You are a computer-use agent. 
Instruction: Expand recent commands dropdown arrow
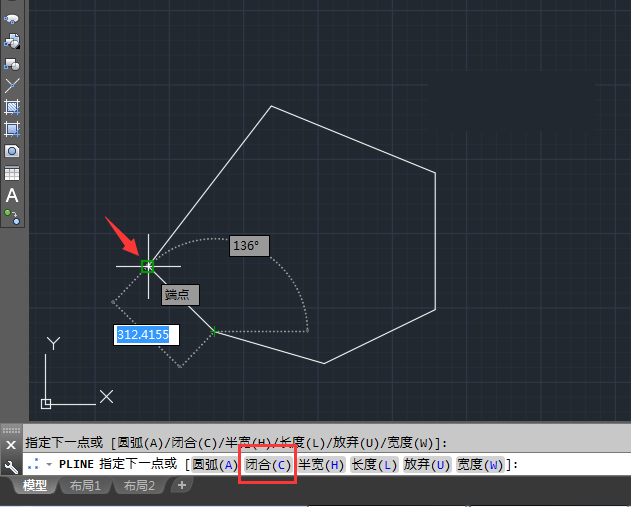click(49, 464)
